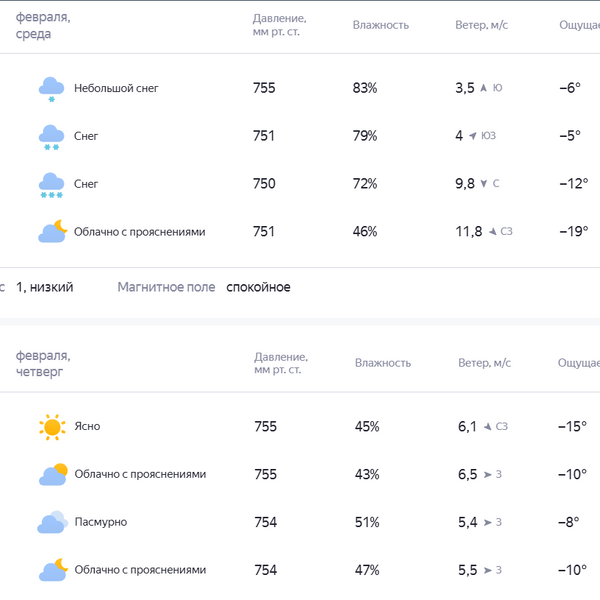Click the north wind arrow beside 9,8
Screen dimensions: 600x600
pos(484,184)
